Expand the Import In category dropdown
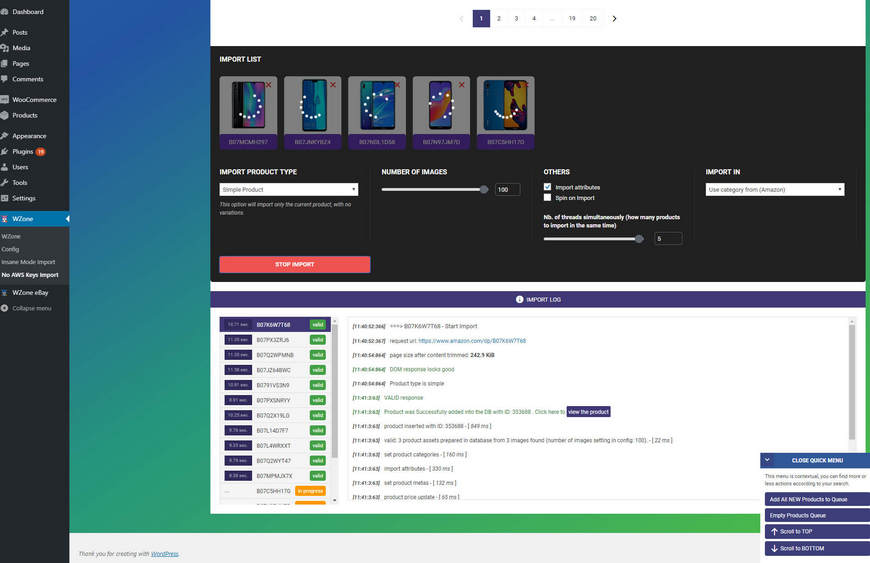870x563 pixels. (x=775, y=189)
